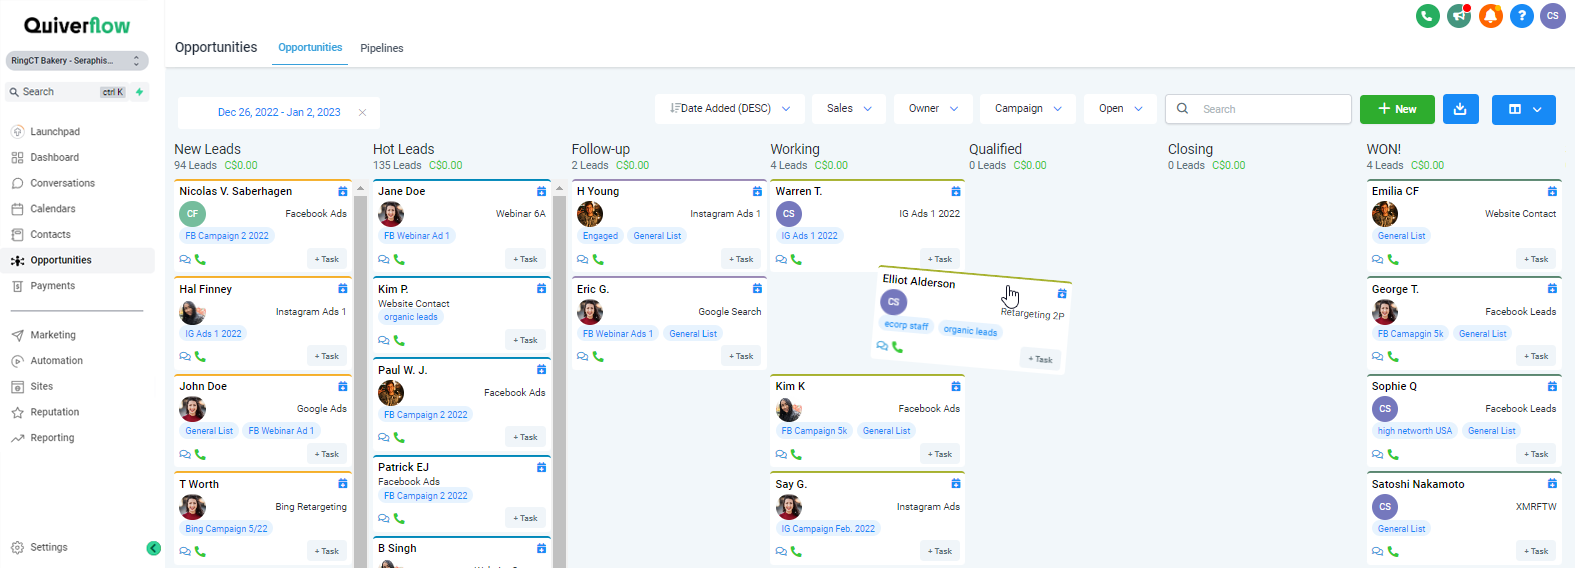This screenshot has height=568, width=1575.
Task: Collapse sidebar with green arrow button
Action: click(153, 548)
